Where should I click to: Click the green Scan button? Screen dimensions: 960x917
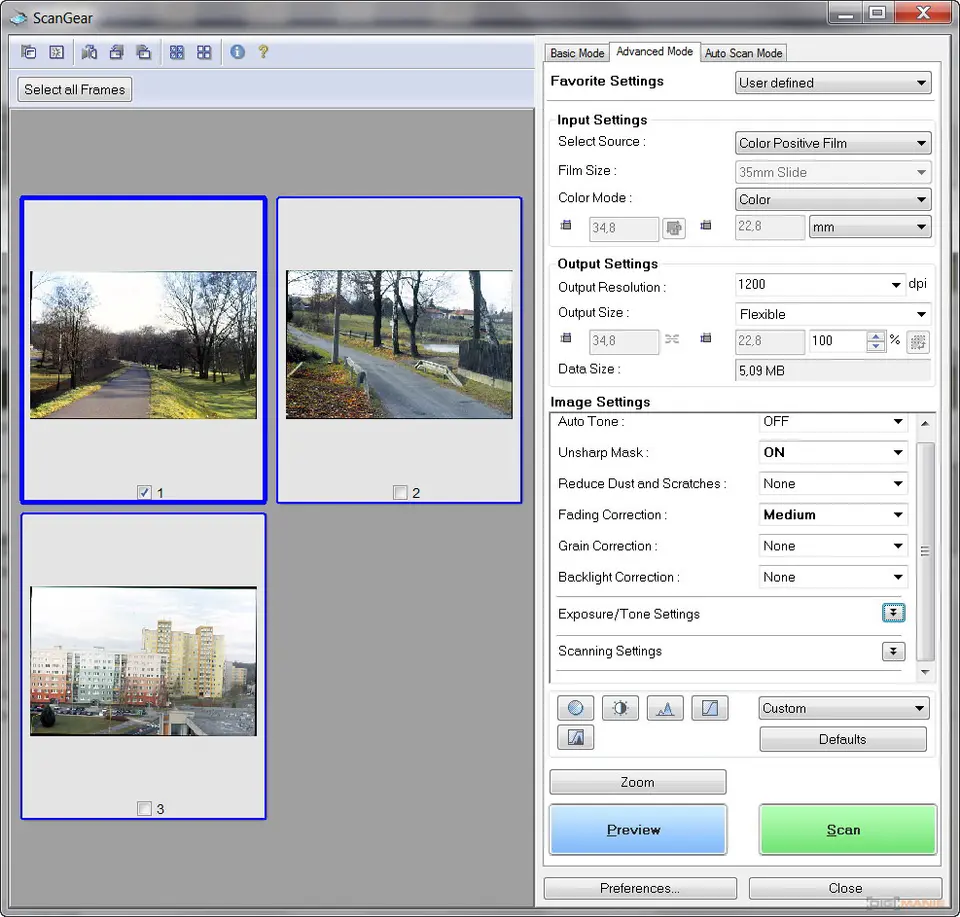(847, 829)
